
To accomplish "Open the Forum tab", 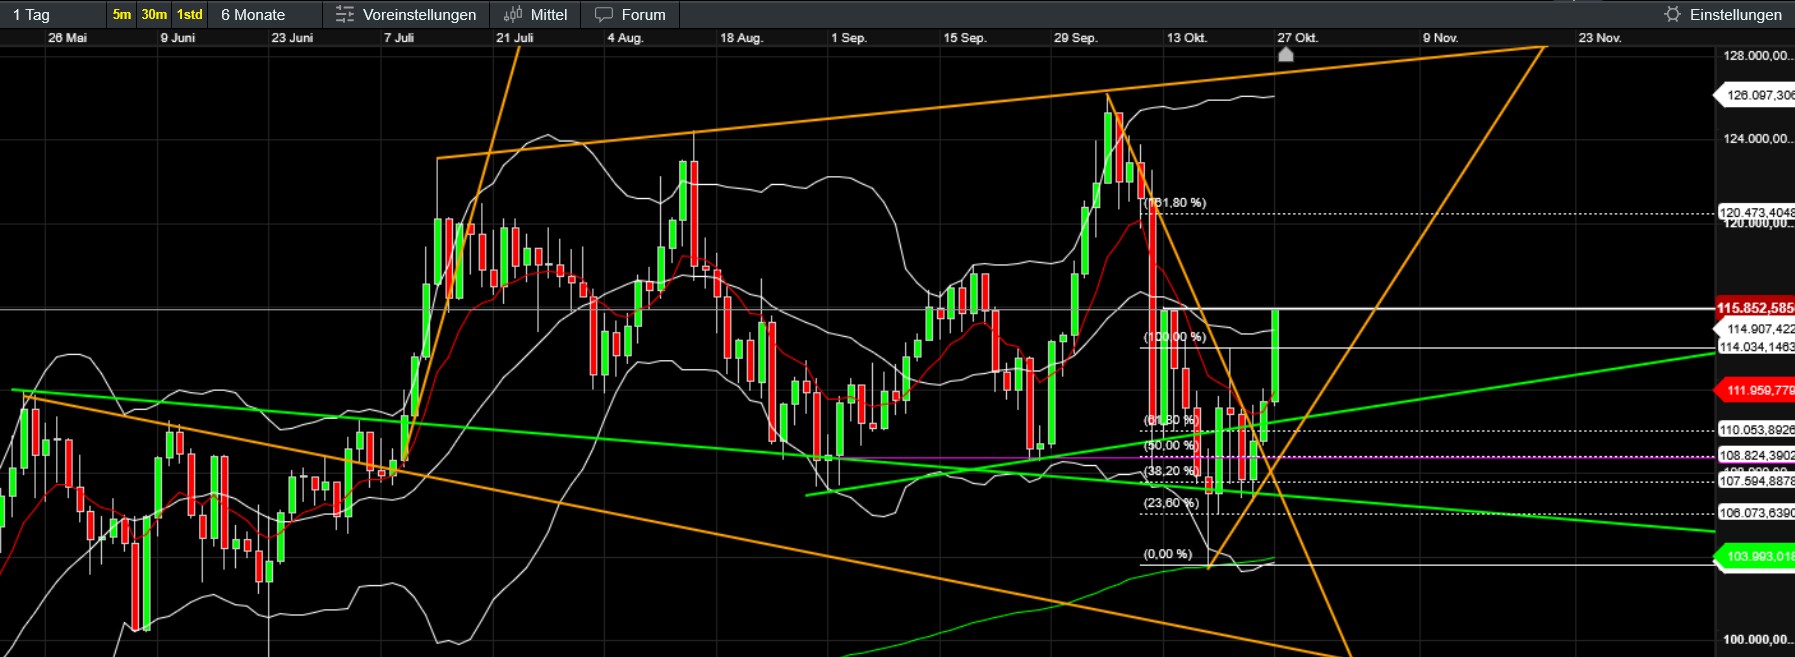I will coord(643,15).
